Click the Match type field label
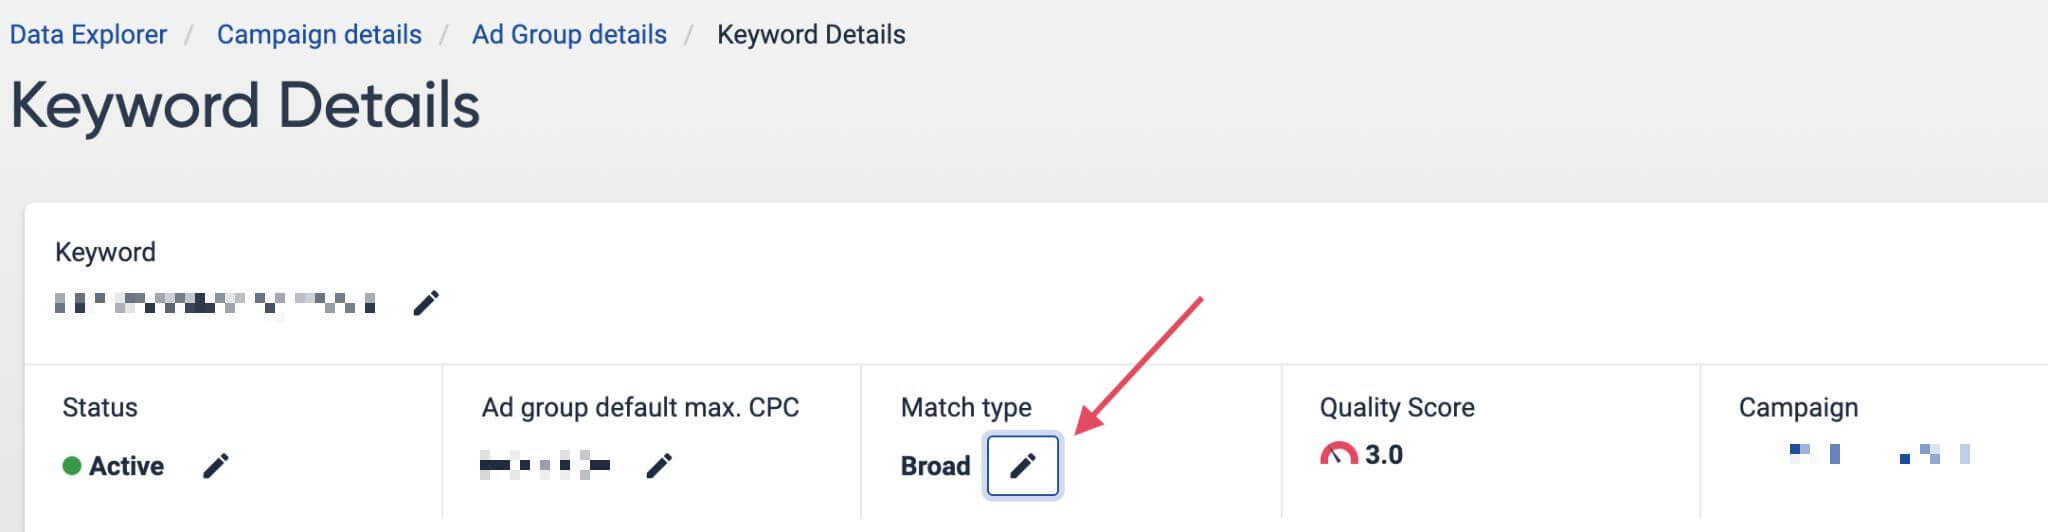 coord(966,408)
